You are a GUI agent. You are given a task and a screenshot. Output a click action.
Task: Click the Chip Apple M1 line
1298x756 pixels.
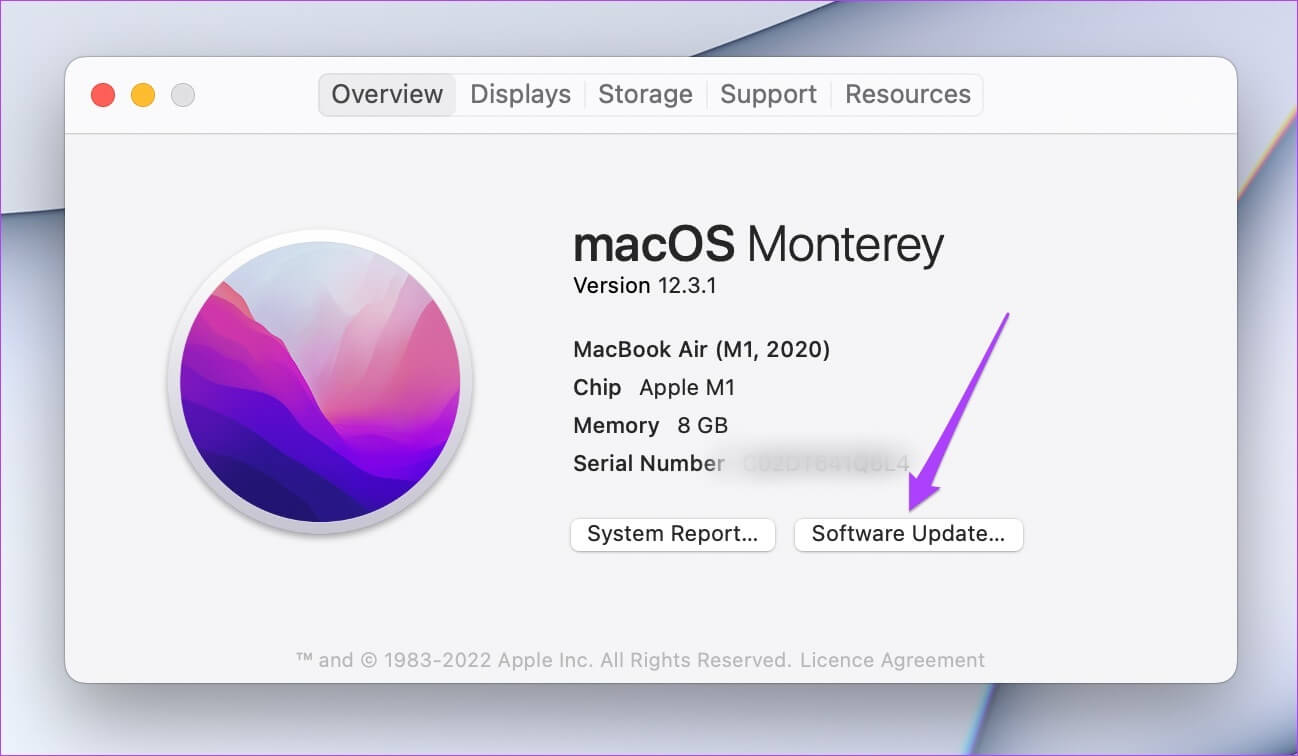[x=654, y=388]
